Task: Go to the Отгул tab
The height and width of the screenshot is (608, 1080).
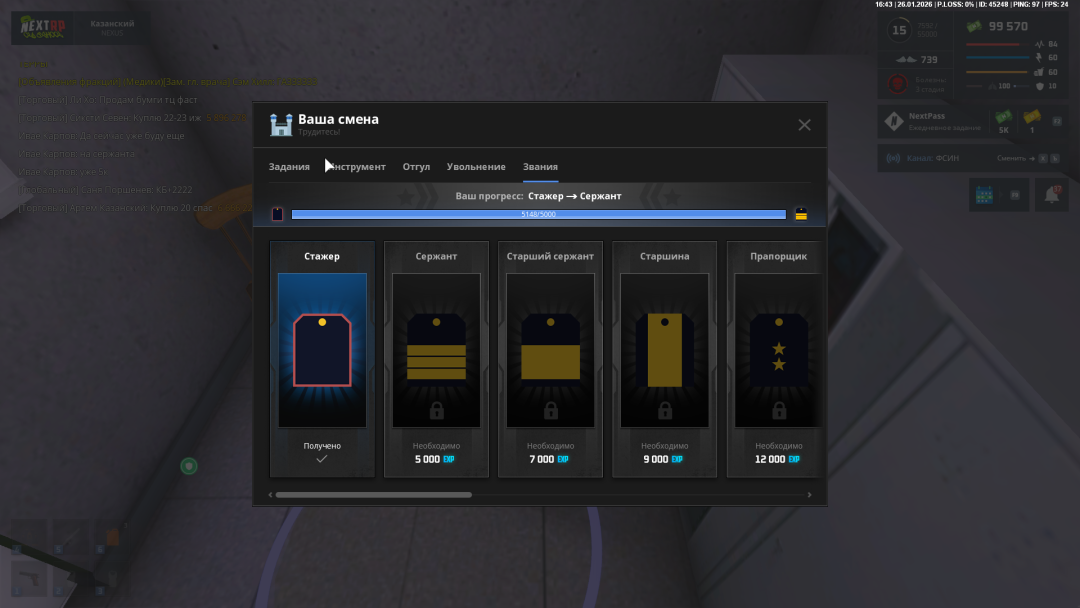Action: (416, 167)
